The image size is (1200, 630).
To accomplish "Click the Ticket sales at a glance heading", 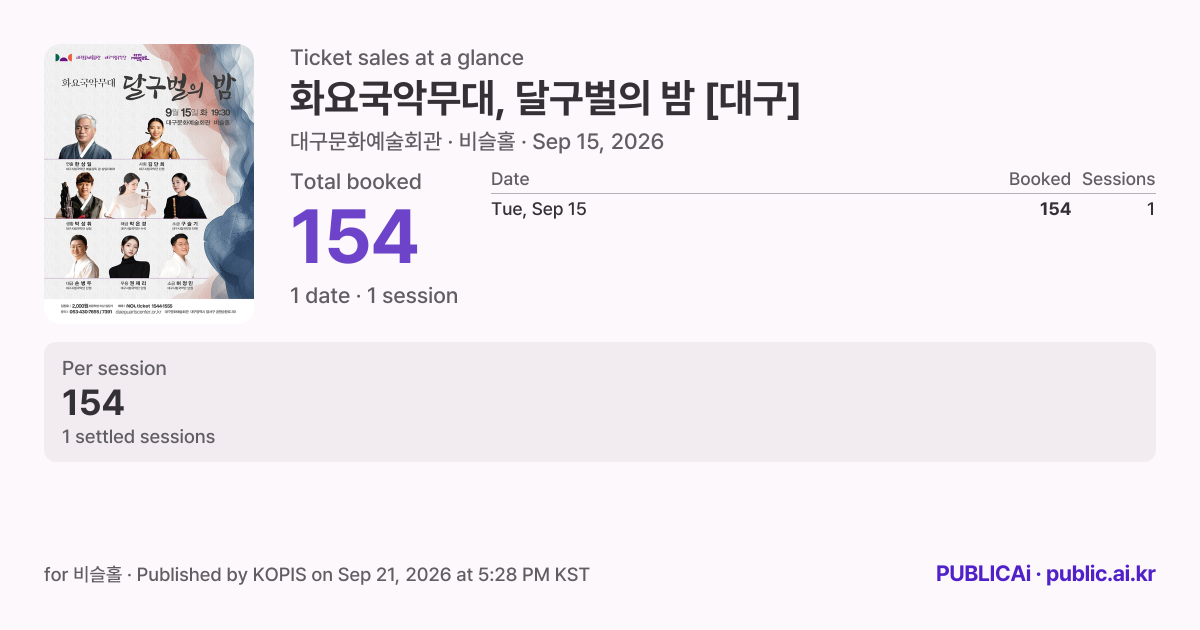I will tap(407, 58).
